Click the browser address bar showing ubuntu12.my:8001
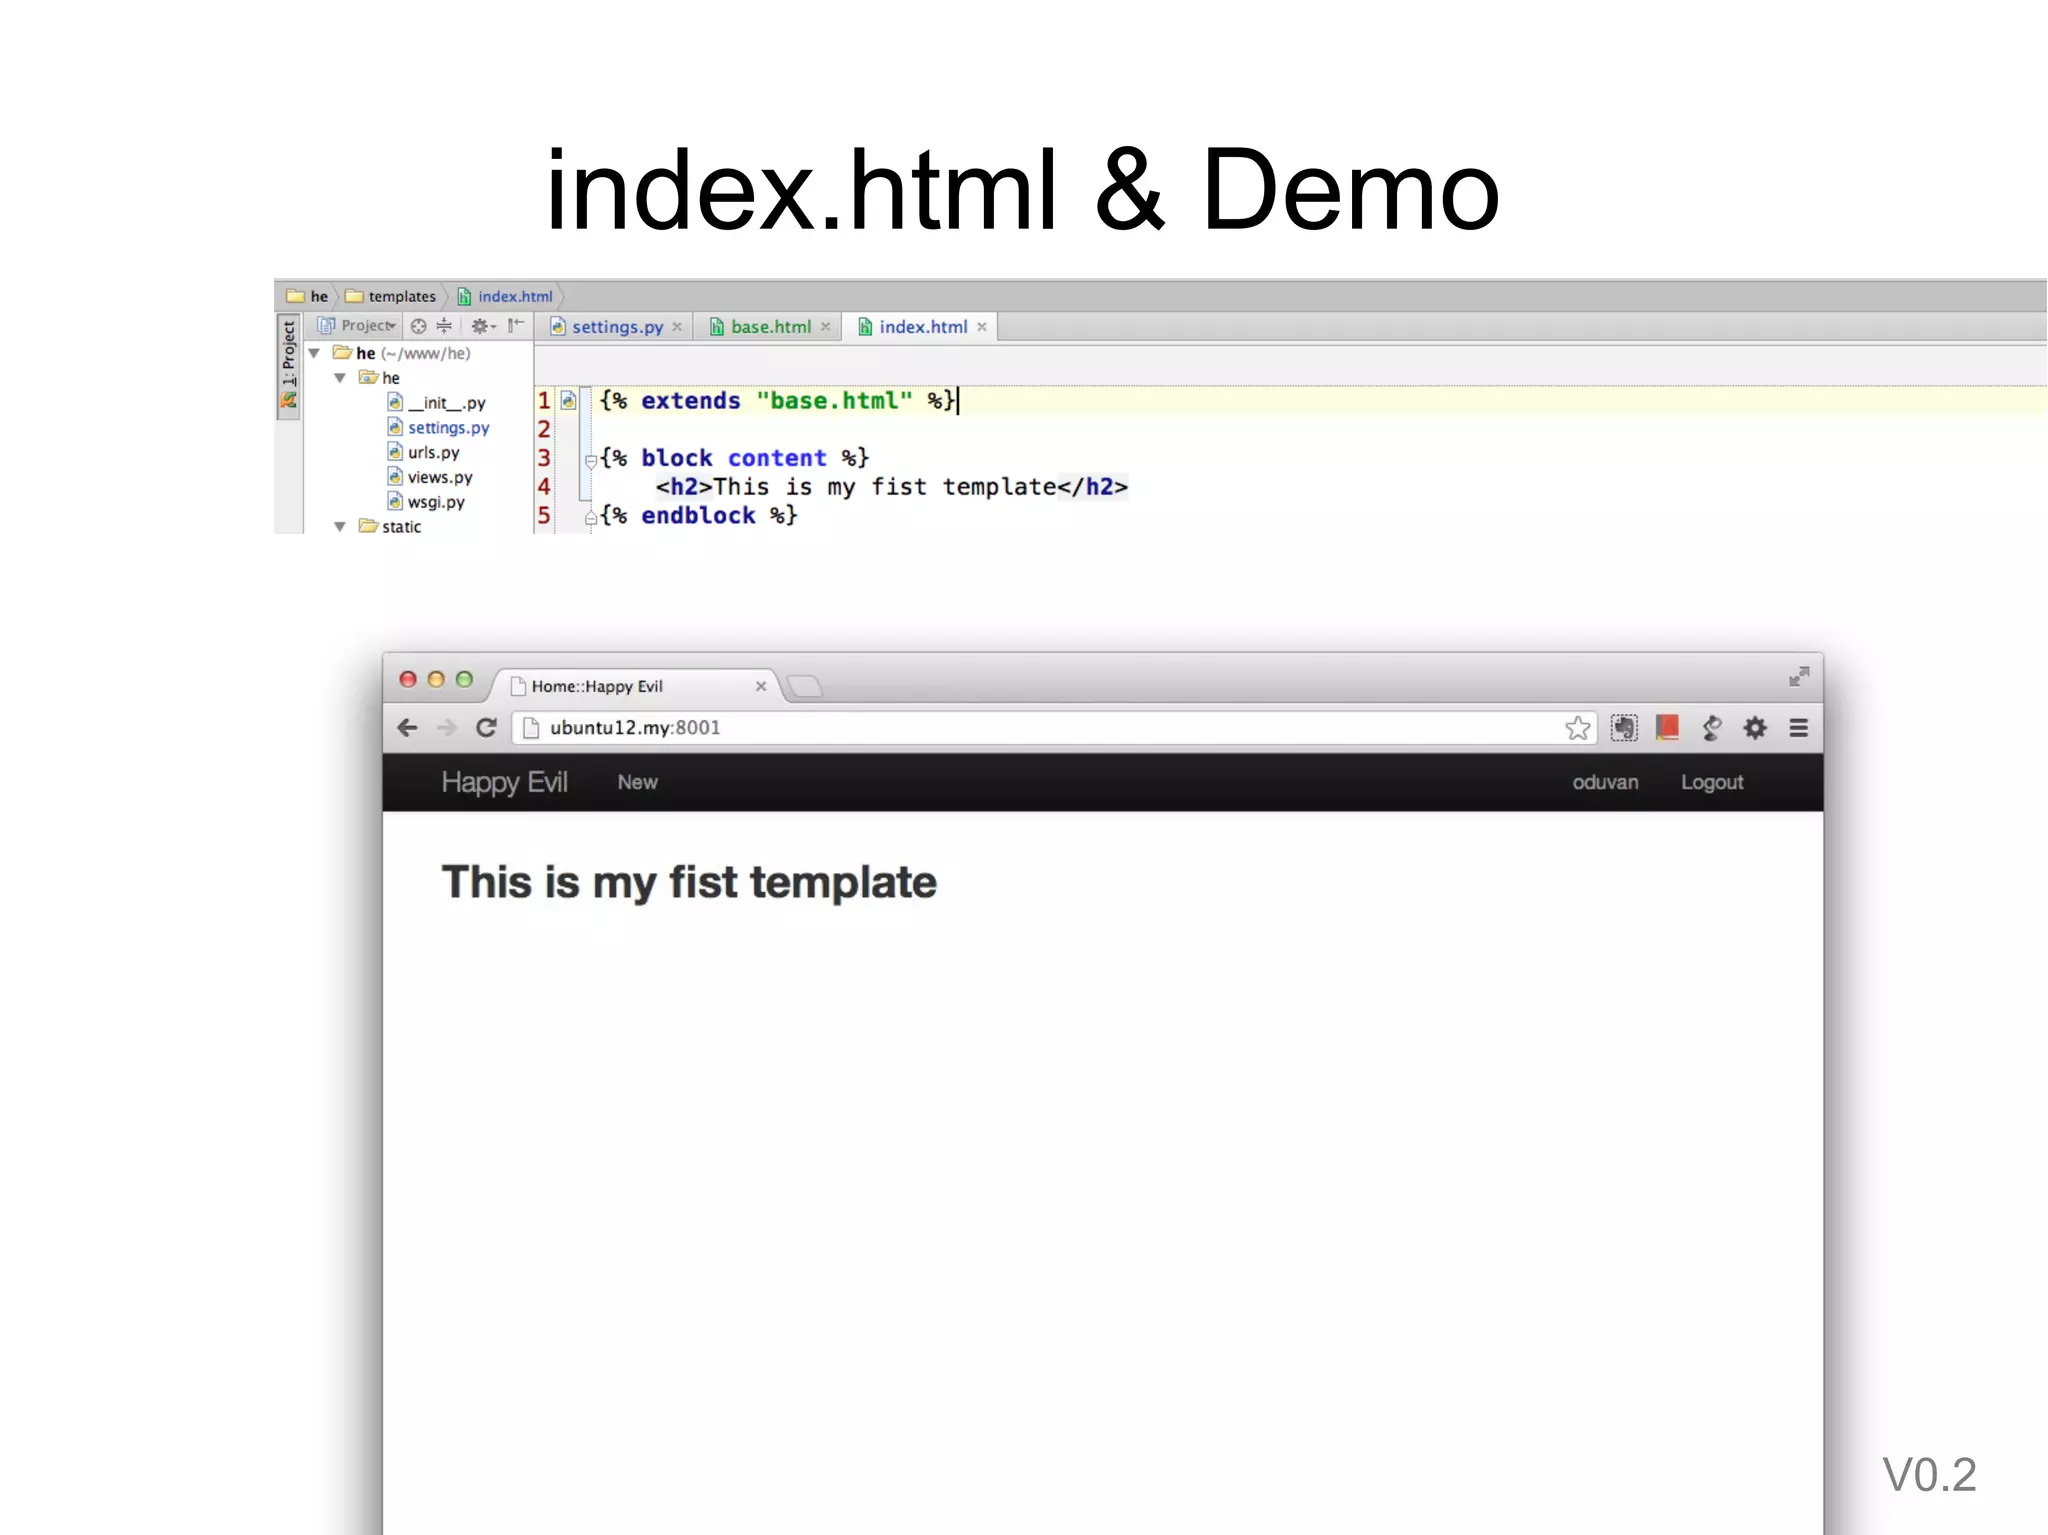The width and height of the screenshot is (2048, 1535). 1055,728
